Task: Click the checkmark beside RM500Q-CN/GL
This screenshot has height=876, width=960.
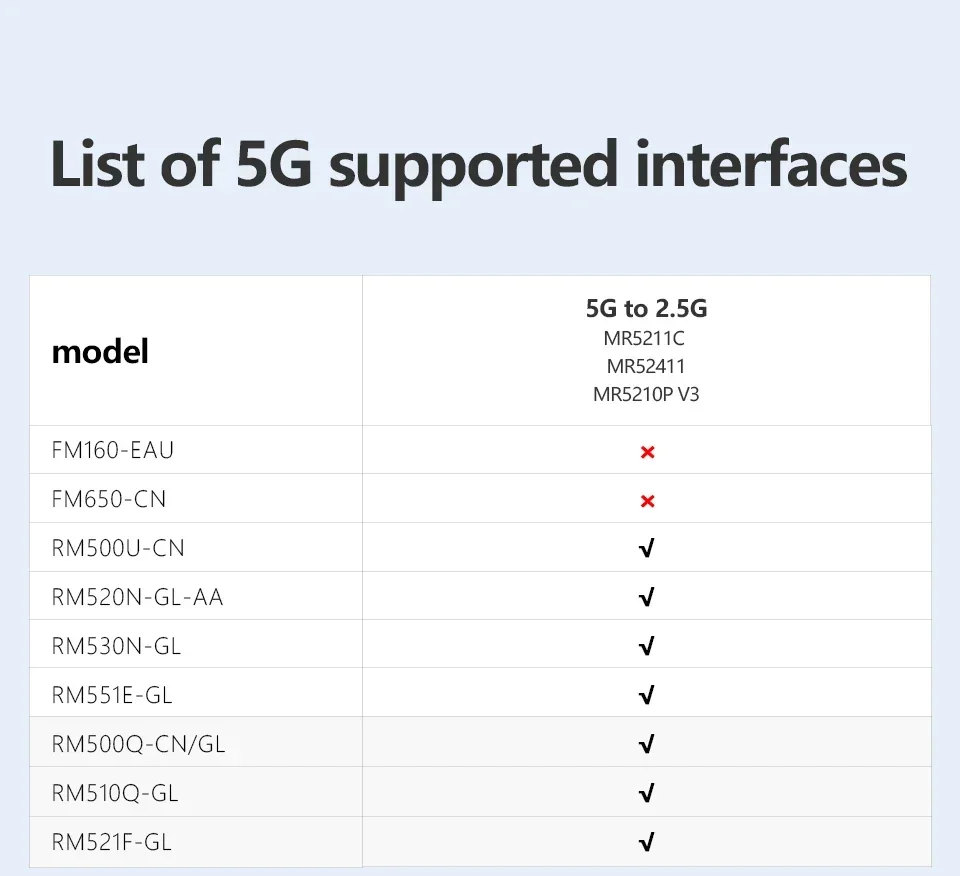Action: click(646, 744)
